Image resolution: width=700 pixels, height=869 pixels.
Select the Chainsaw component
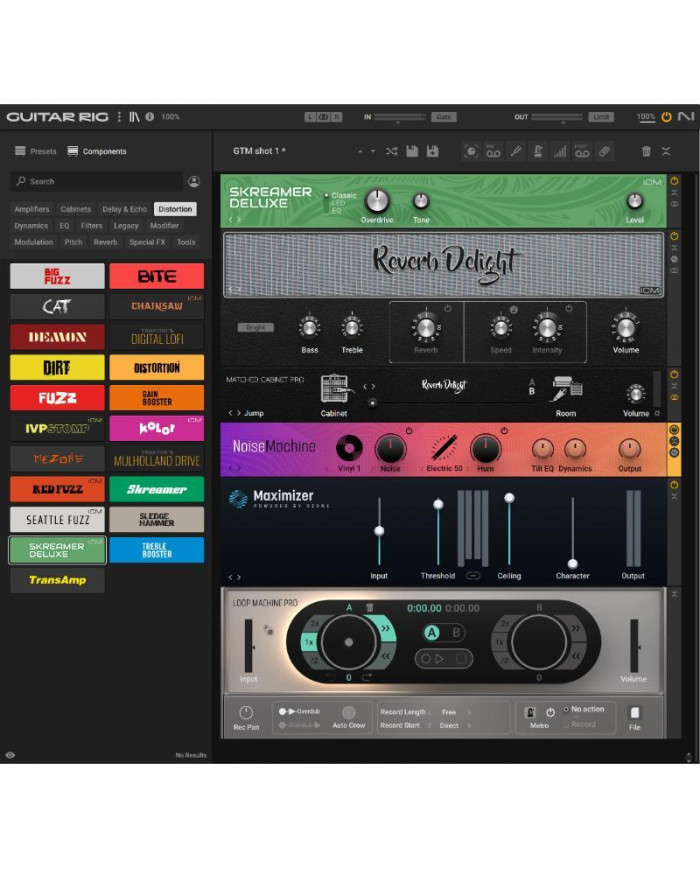point(157,306)
